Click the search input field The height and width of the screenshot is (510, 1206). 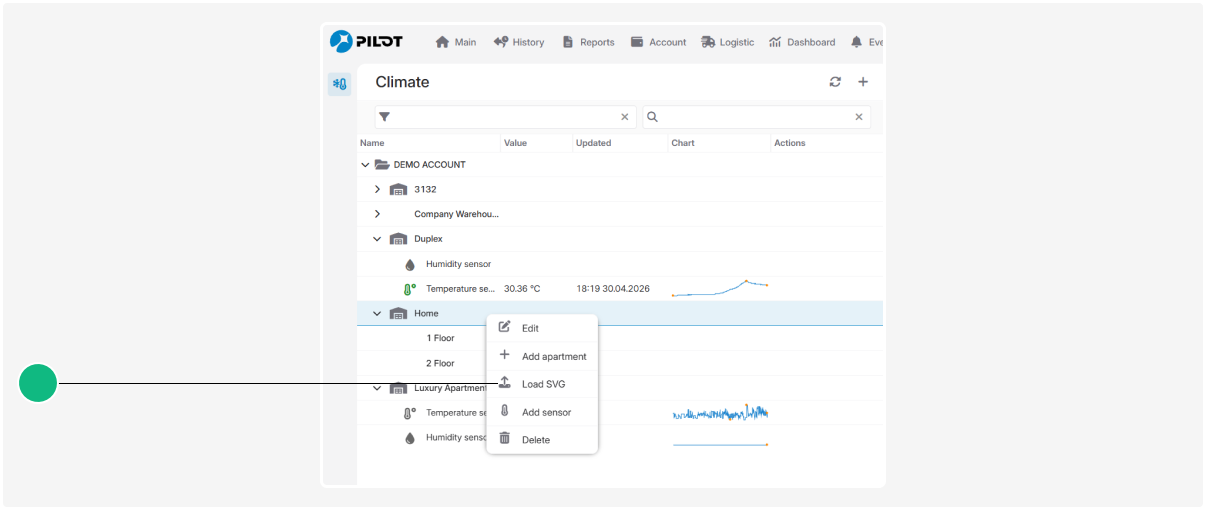[756, 117]
